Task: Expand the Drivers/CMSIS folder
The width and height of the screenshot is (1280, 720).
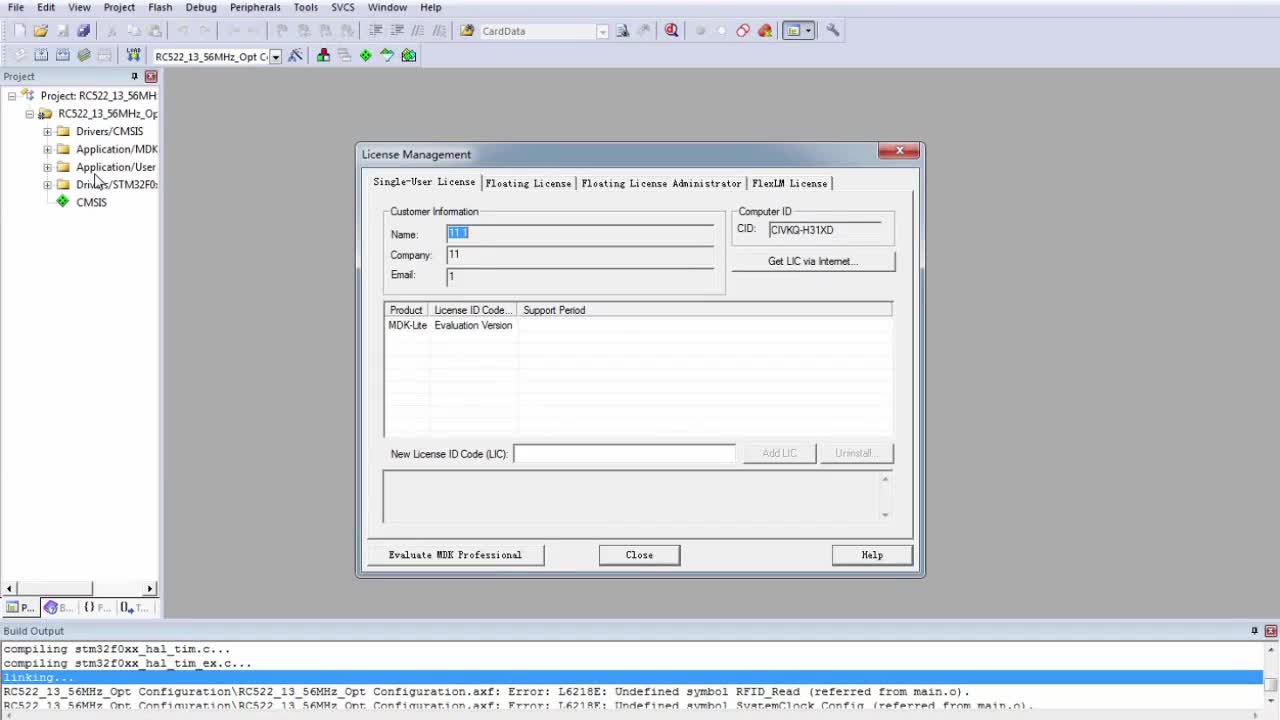Action: pos(47,132)
